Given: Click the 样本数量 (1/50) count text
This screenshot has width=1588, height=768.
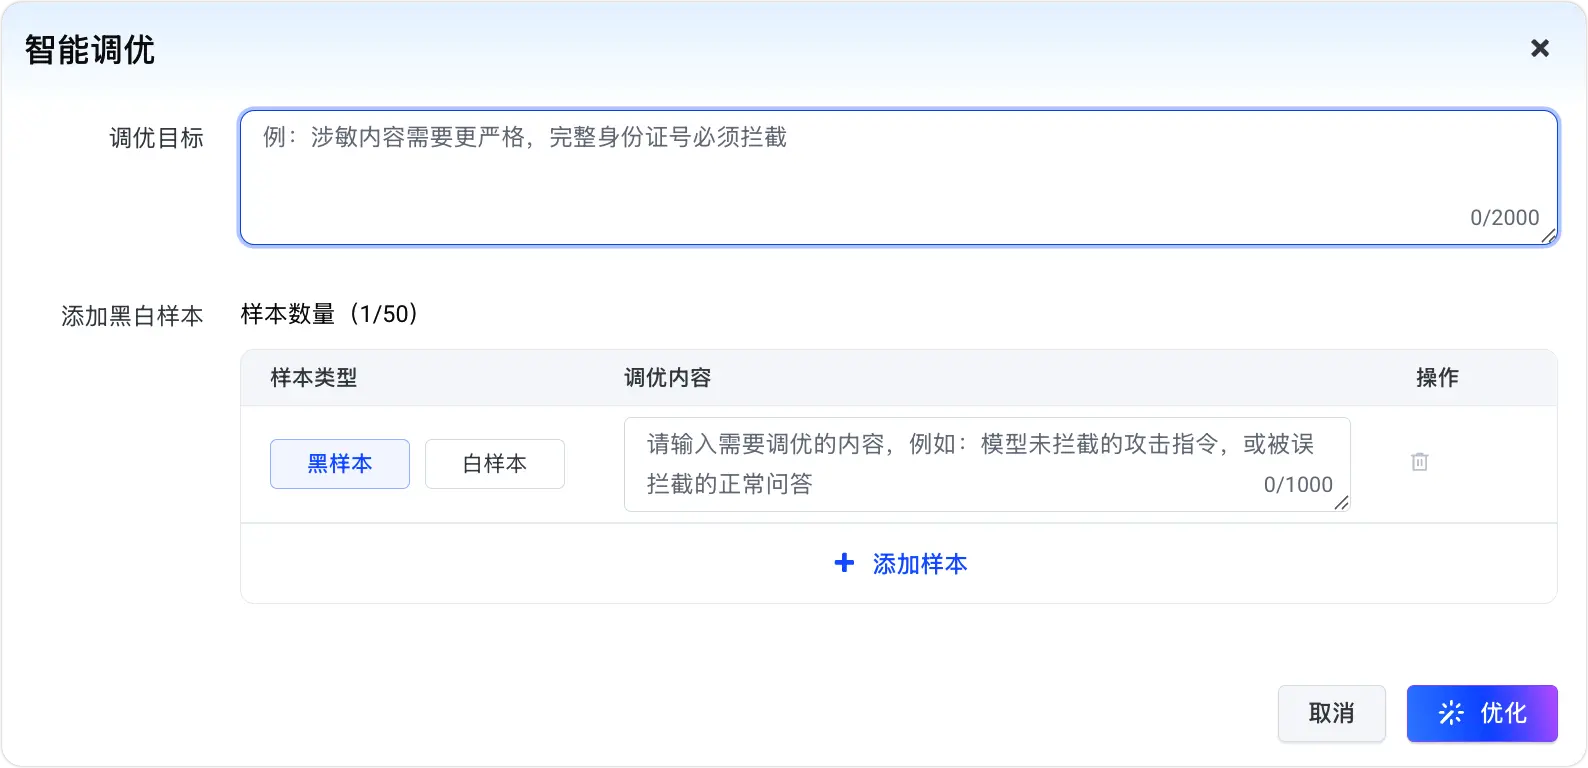Looking at the screenshot, I should click(330, 314).
